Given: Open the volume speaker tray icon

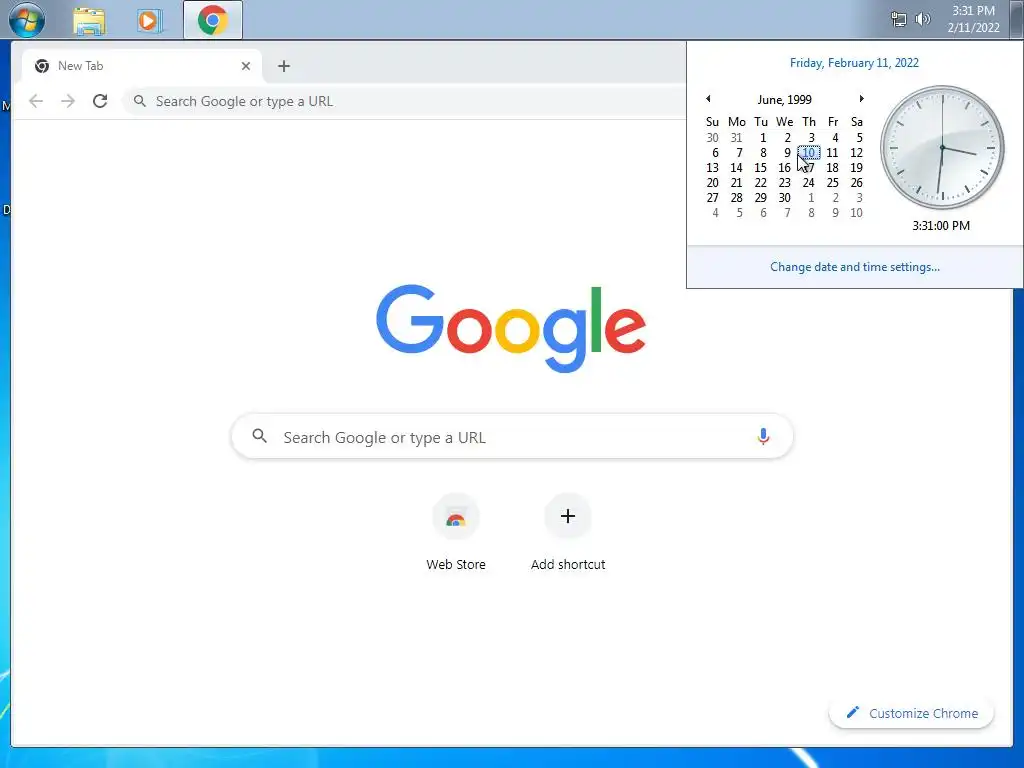Looking at the screenshot, I should 922,19.
